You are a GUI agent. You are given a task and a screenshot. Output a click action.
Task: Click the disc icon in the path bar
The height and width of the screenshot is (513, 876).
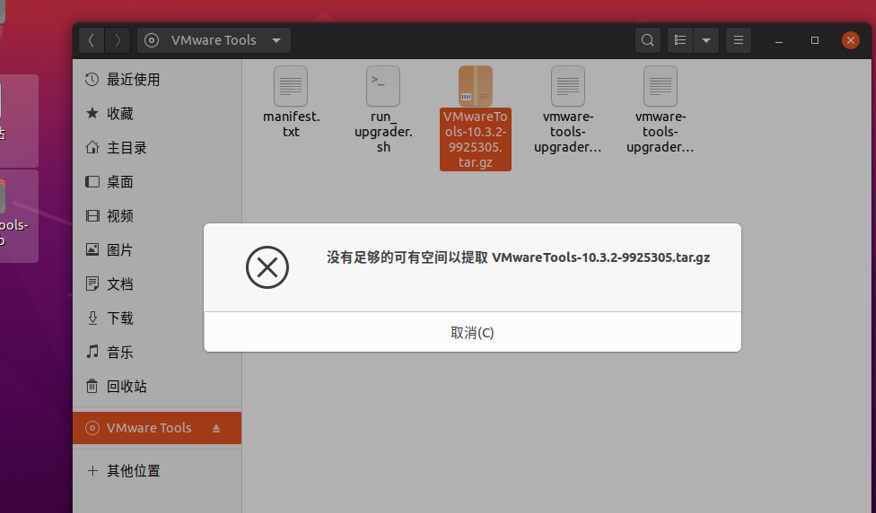(151, 40)
